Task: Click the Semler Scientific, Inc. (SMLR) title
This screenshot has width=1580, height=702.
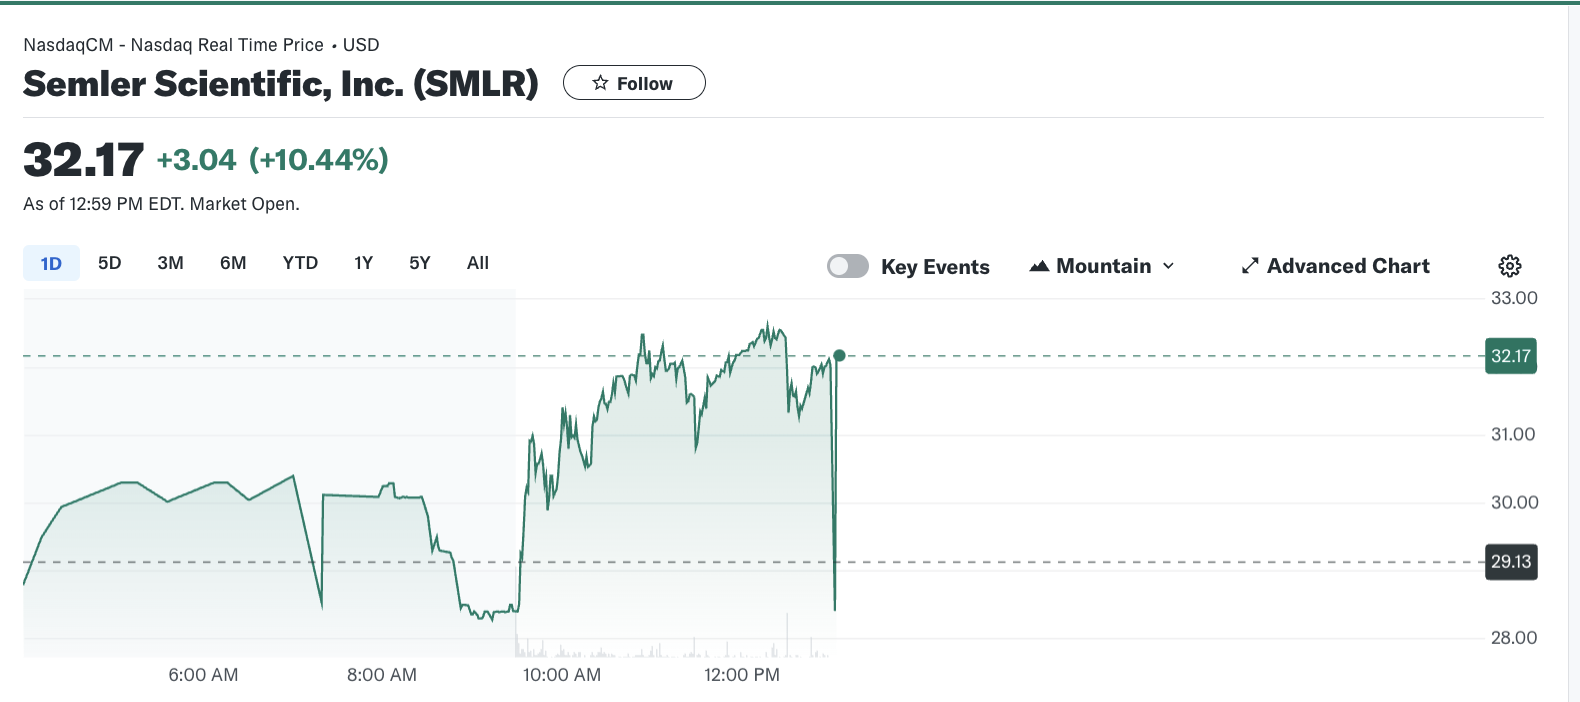Action: coord(281,84)
